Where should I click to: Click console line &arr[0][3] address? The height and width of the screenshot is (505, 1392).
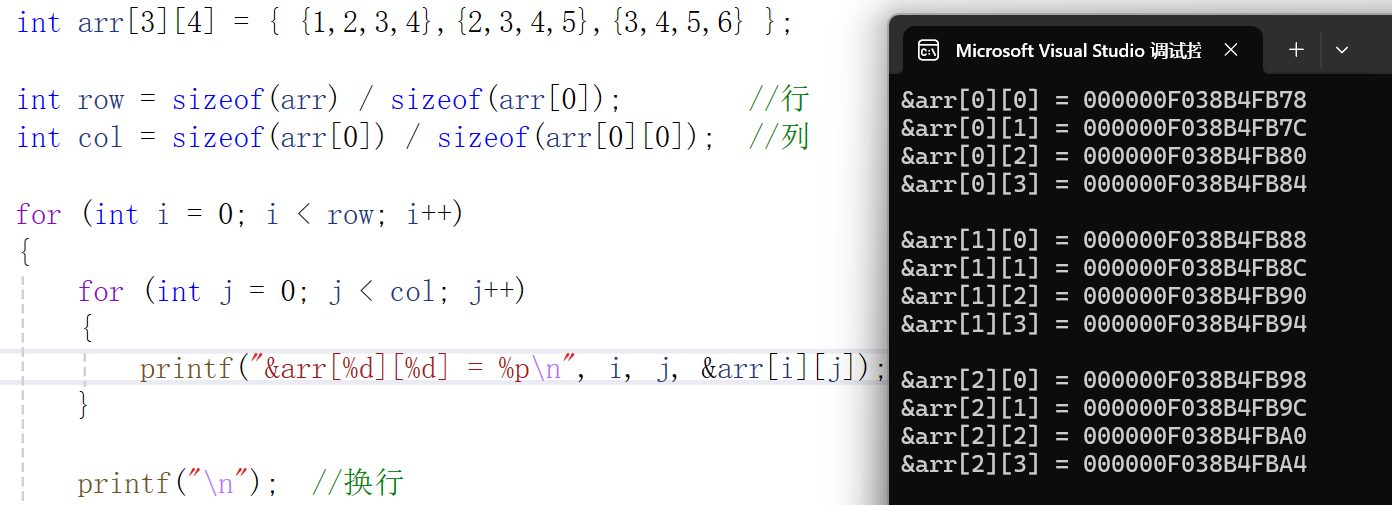(1104, 184)
